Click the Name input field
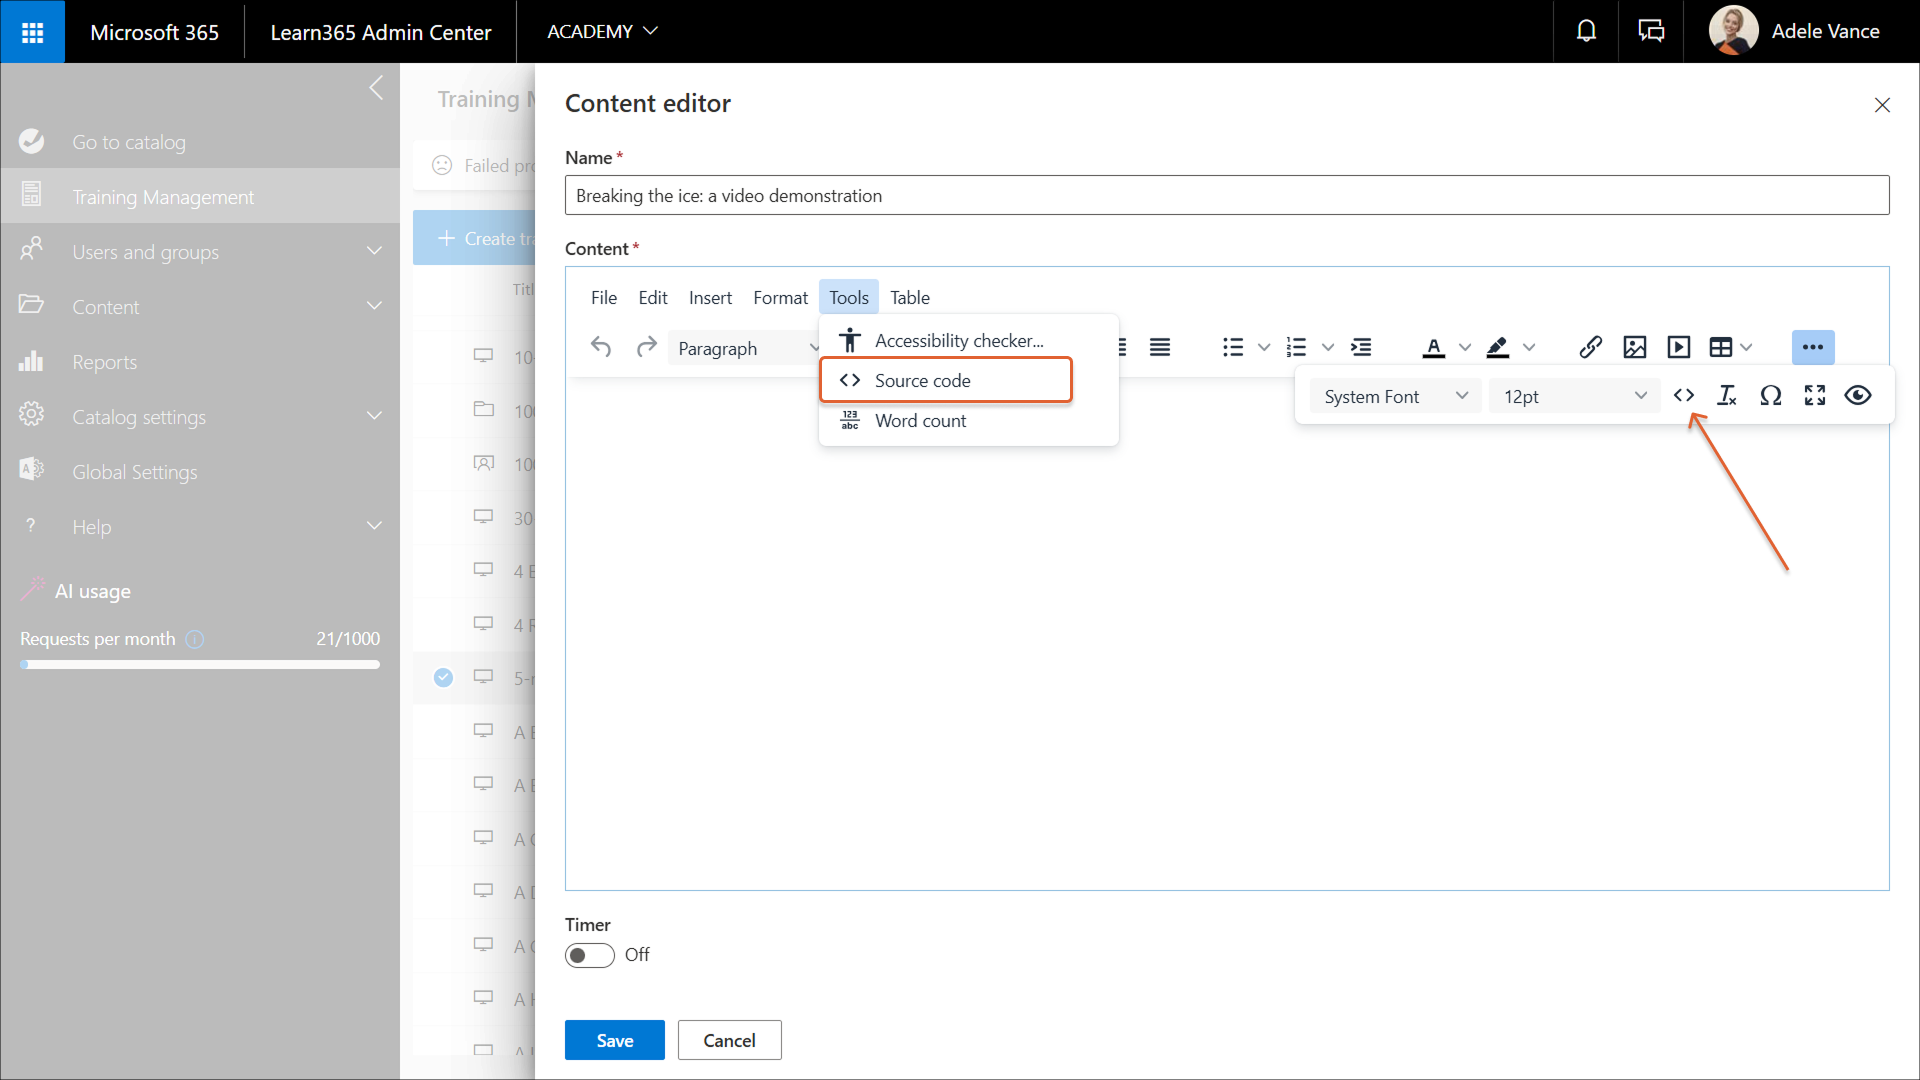 point(1226,195)
